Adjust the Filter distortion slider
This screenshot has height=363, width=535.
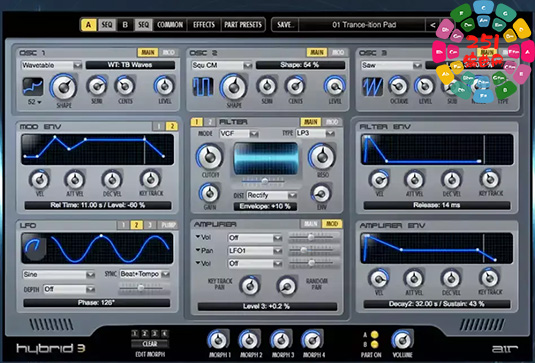[x=264, y=181]
